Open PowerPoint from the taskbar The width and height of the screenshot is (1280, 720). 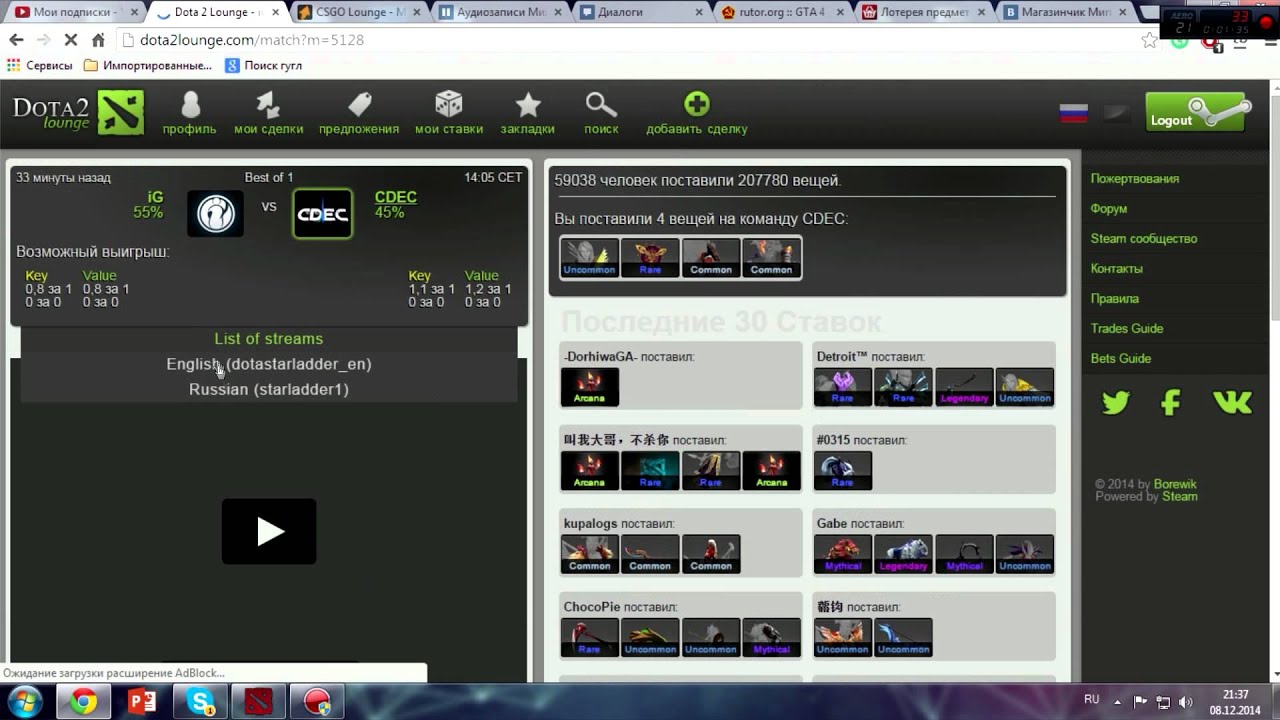[x=142, y=702]
